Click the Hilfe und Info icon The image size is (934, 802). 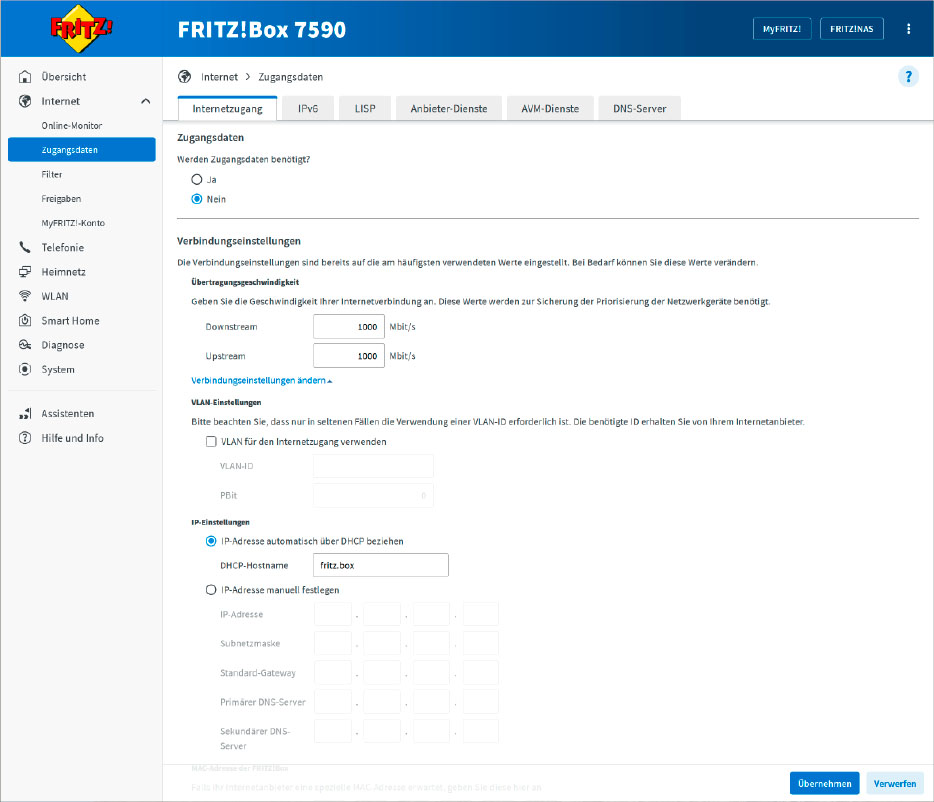point(25,438)
